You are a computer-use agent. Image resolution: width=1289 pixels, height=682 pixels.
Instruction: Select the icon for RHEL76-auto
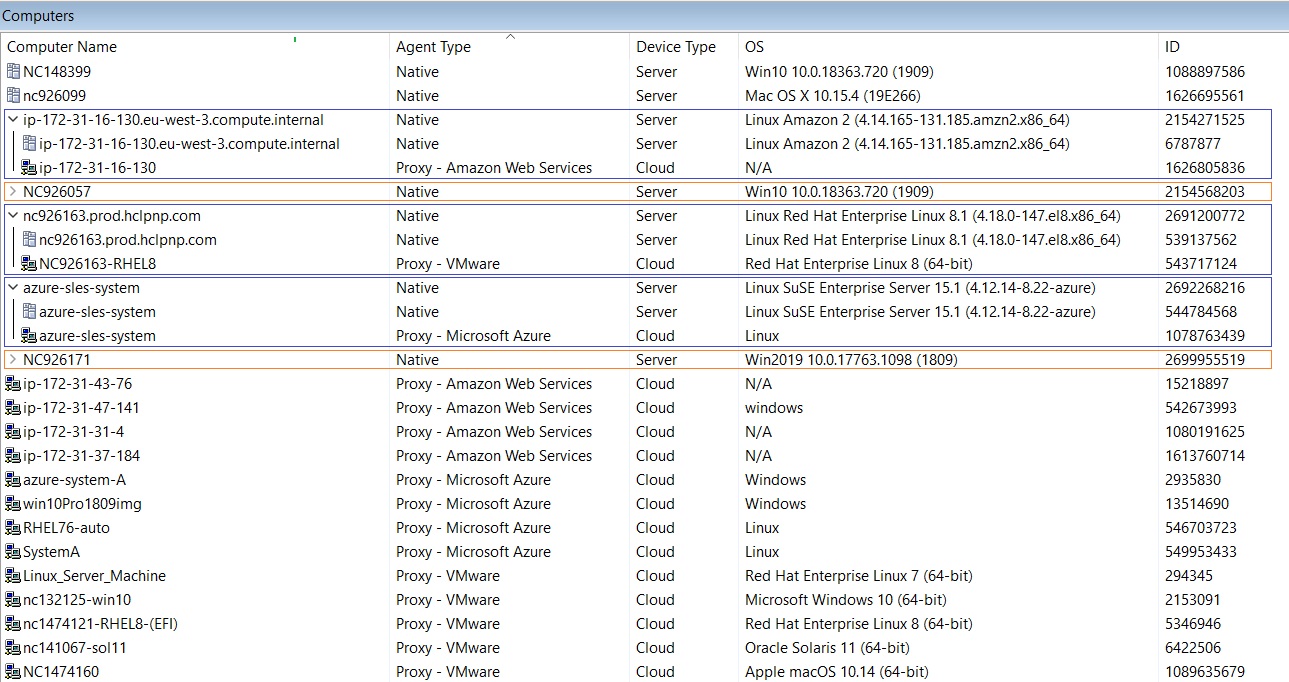coord(13,528)
